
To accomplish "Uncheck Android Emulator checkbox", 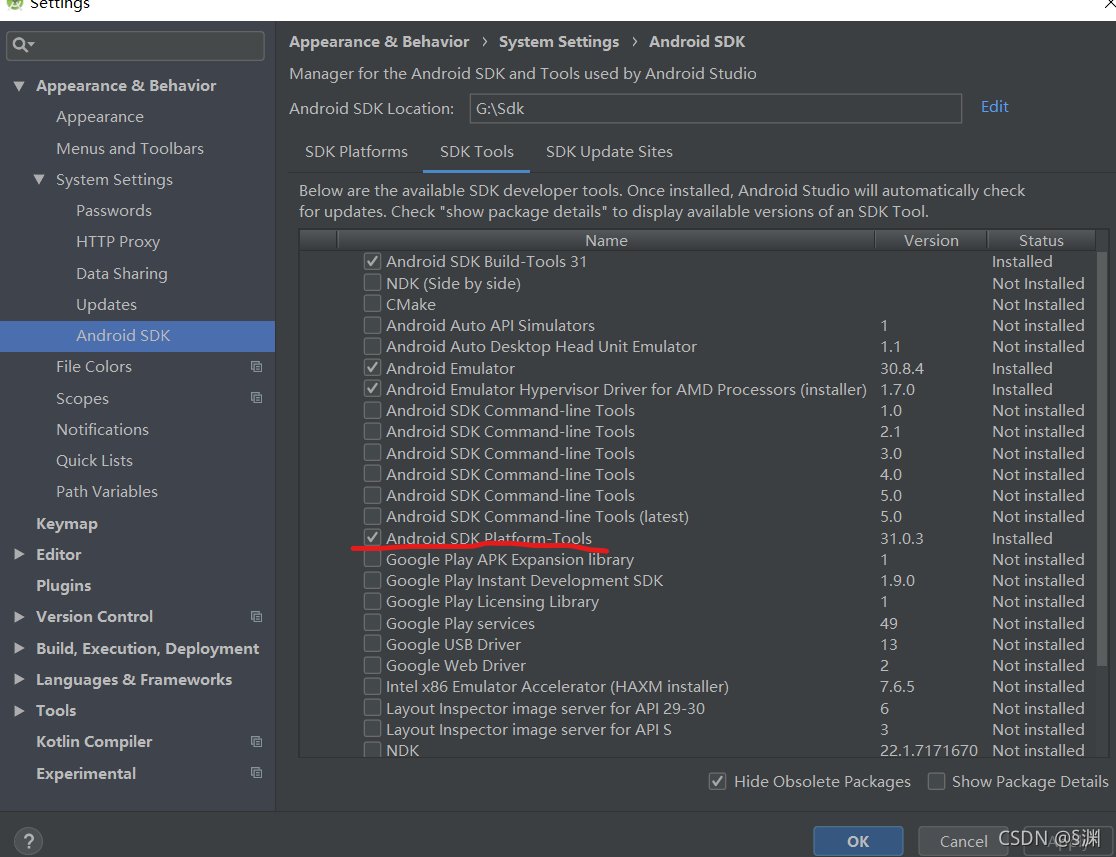I will click(x=372, y=368).
